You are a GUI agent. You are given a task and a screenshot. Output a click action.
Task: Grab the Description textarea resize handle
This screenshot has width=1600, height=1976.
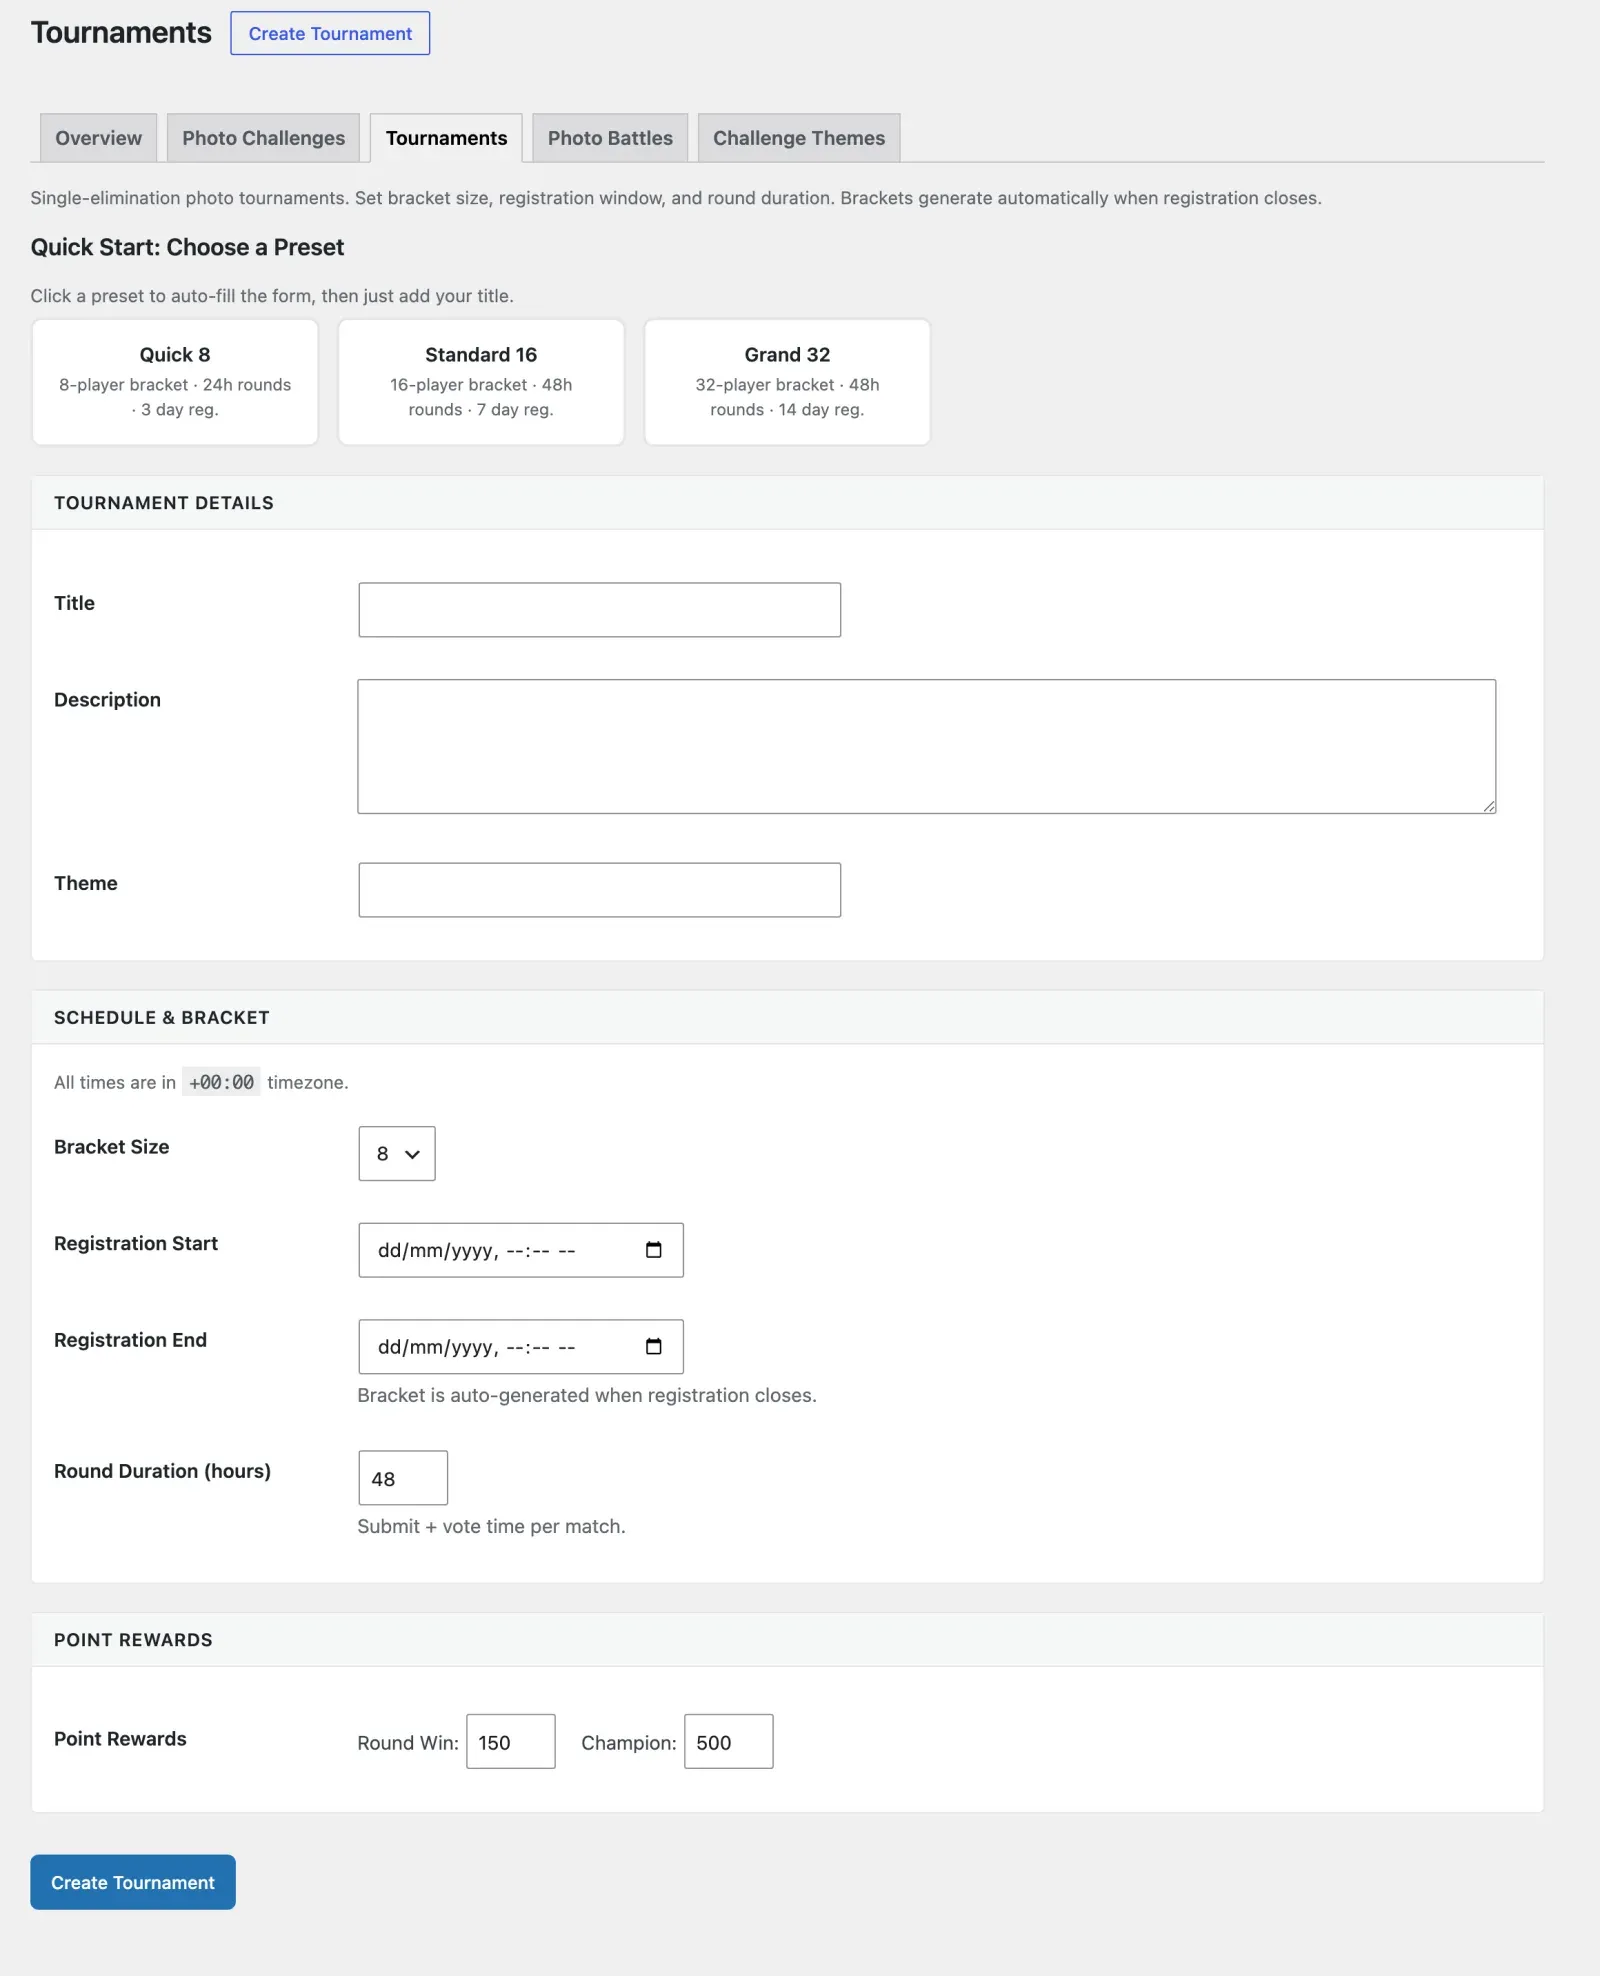(1489, 806)
